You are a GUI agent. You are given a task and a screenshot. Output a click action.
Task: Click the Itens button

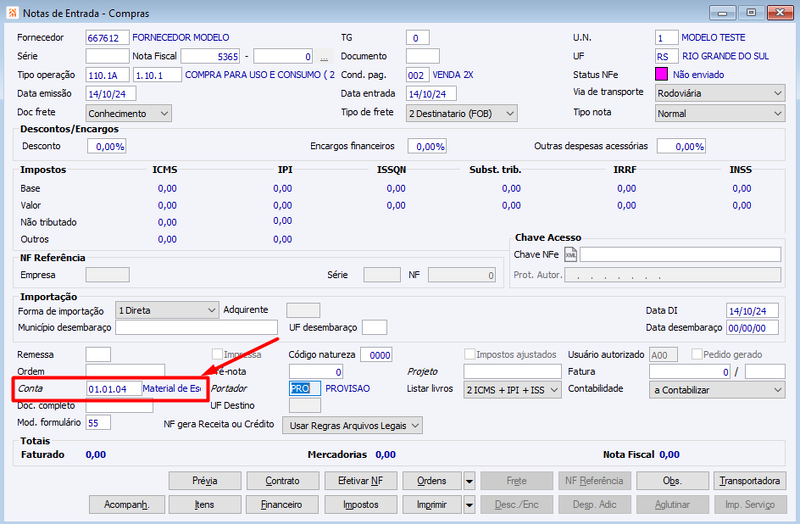coord(205,505)
